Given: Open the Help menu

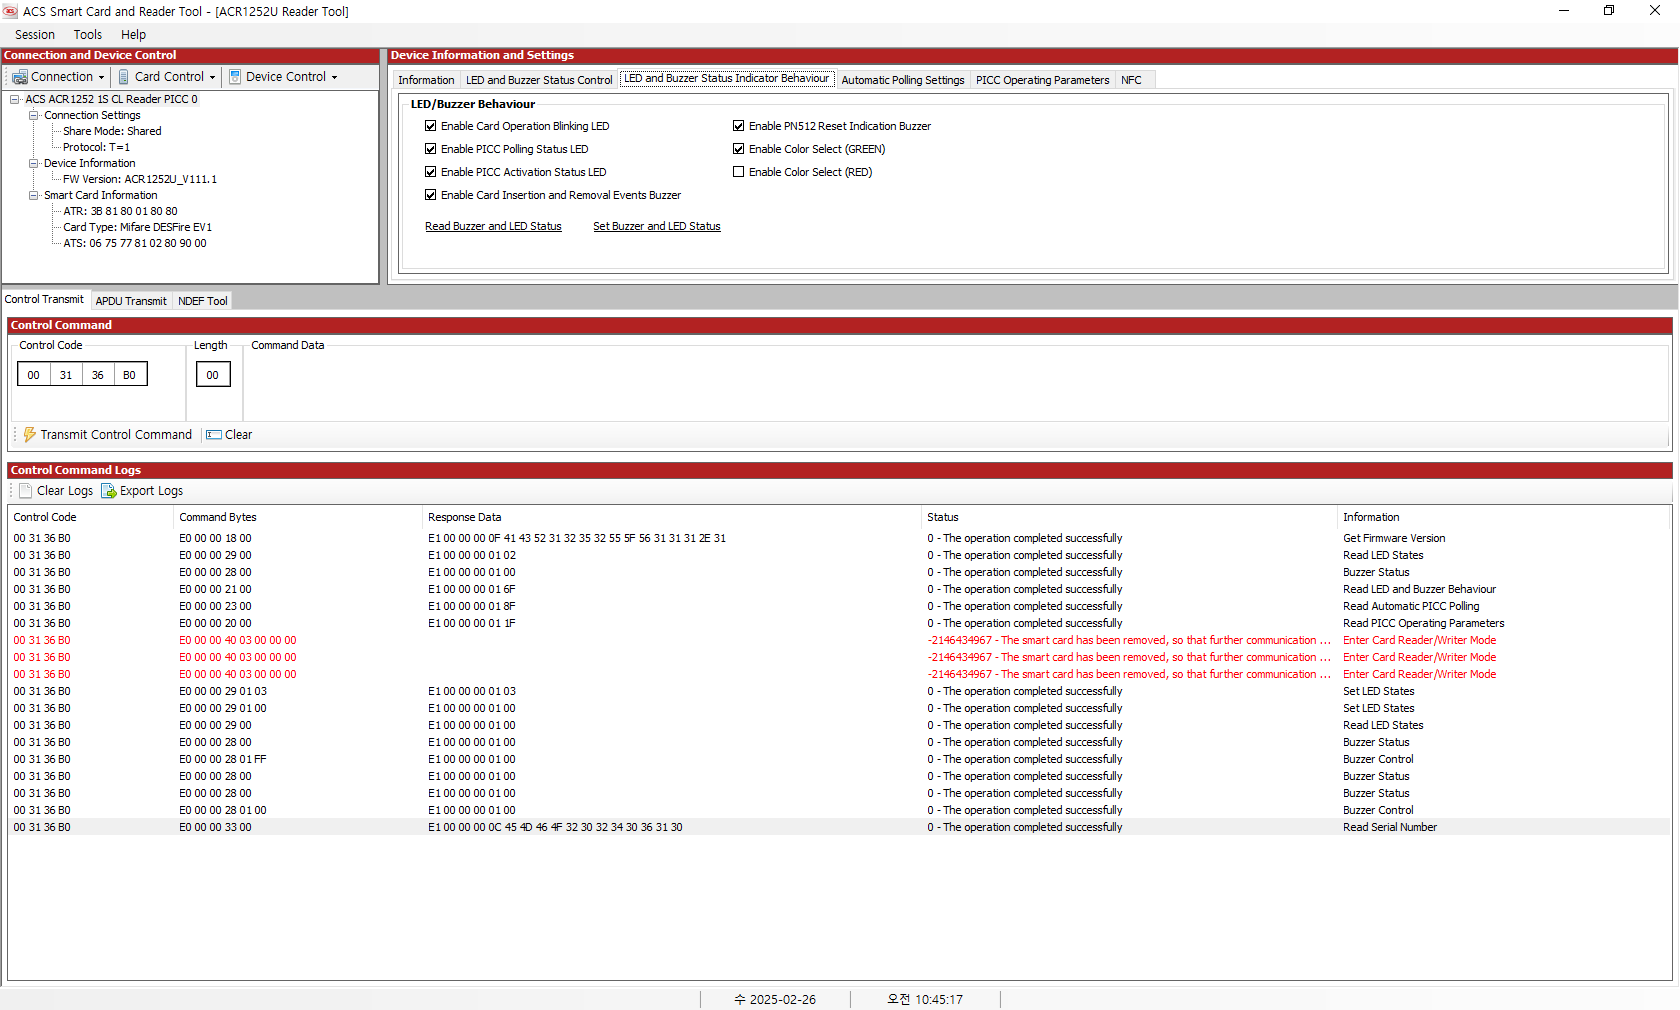Looking at the screenshot, I should tap(133, 35).
